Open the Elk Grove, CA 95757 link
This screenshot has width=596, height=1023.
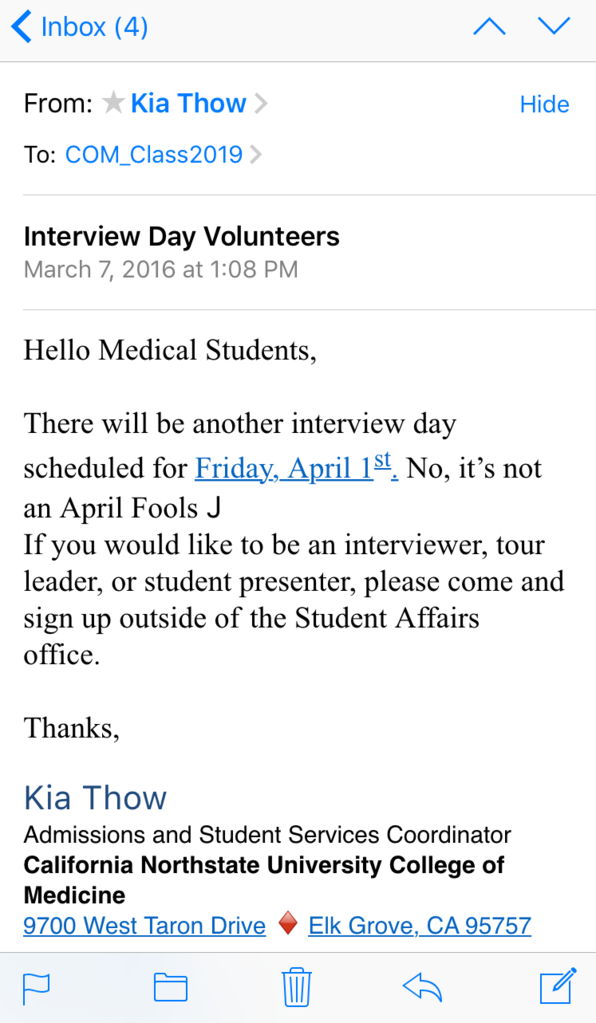(x=420, y=925)
